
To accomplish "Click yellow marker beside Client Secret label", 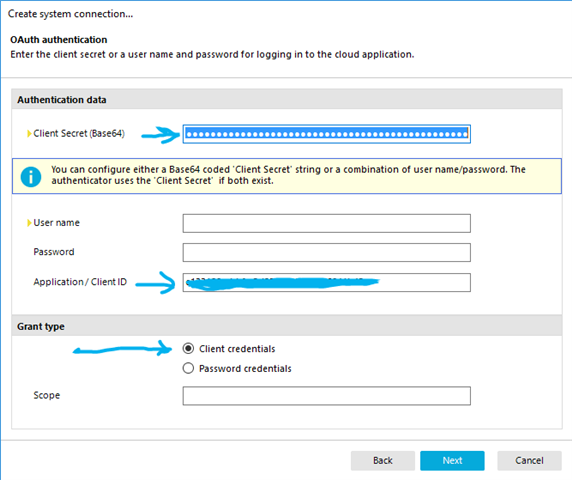I will pos(29,134).
